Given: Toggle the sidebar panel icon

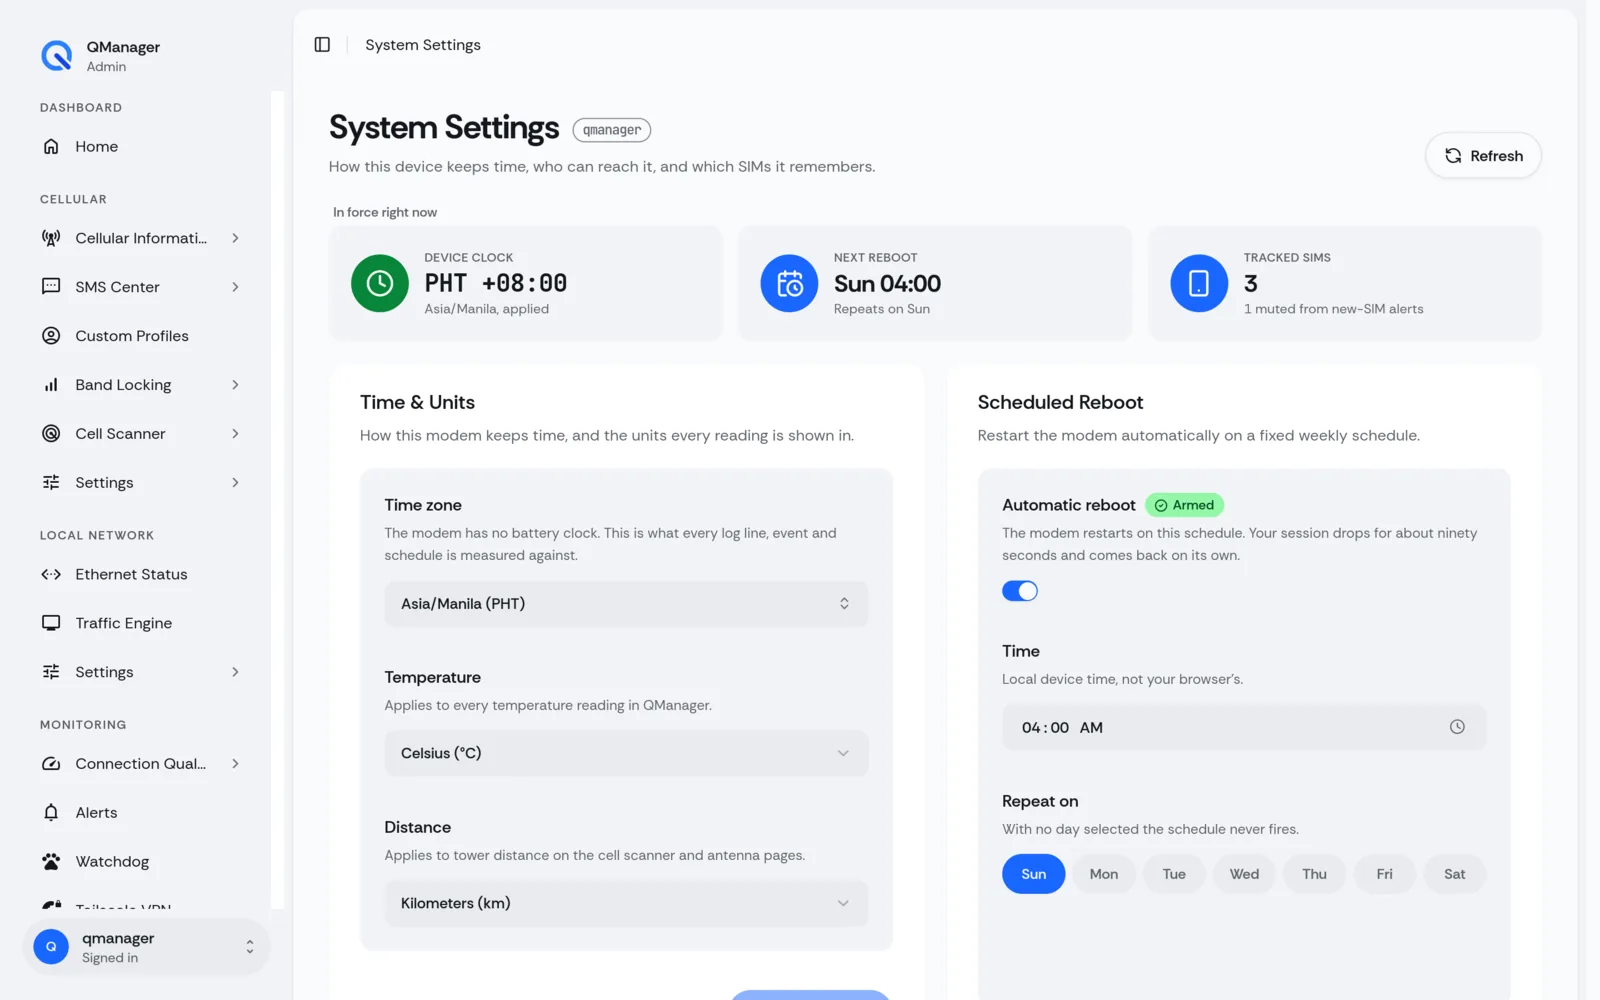Looking at the screenshot, I should point(322,45).
